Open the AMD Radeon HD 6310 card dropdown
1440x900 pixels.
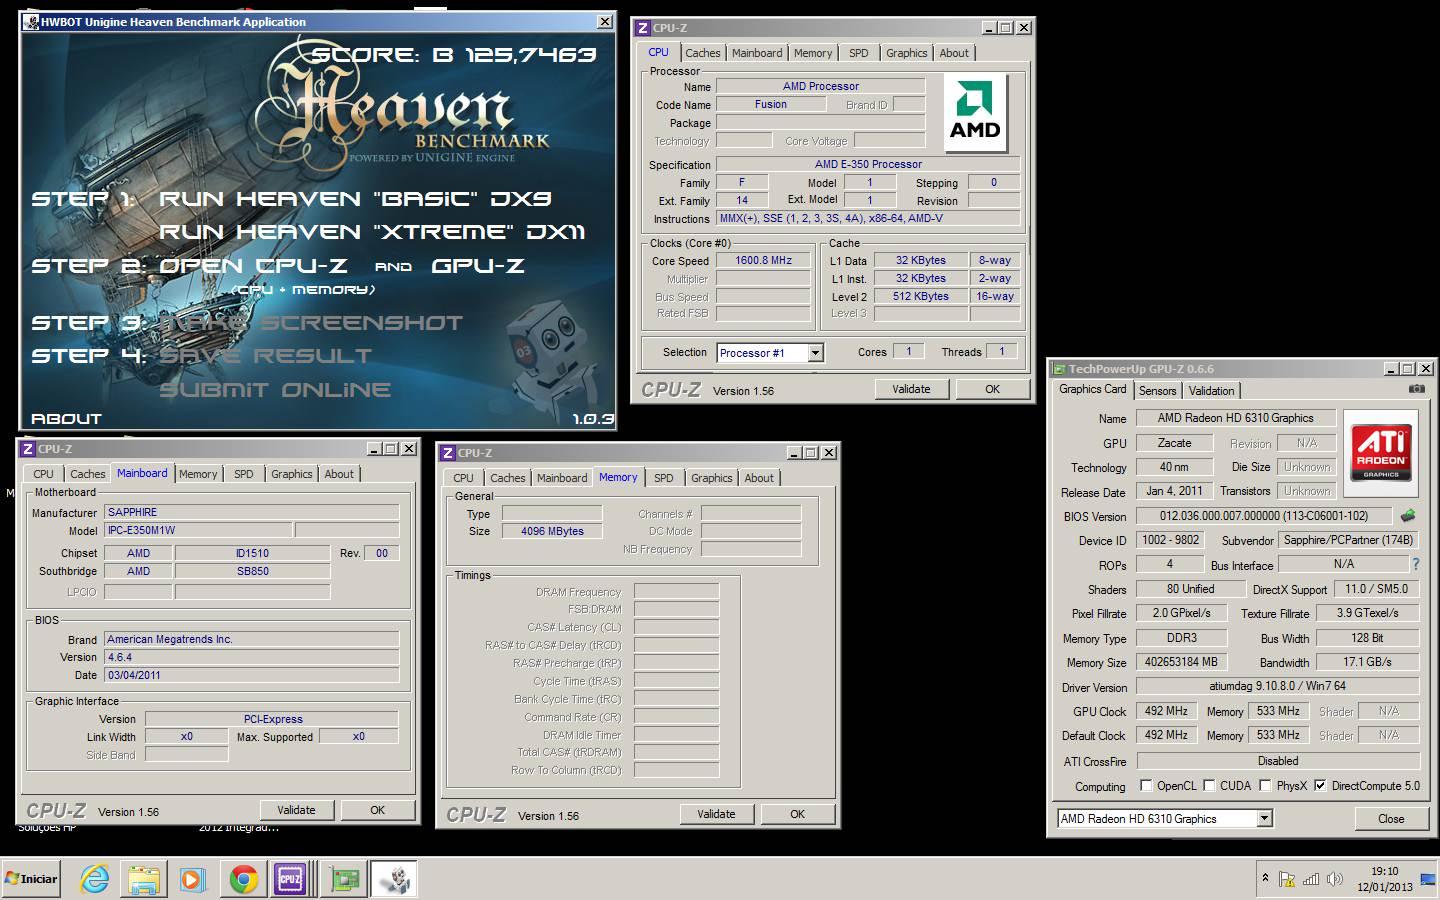pyautogui.click(x=1264, y=819)
